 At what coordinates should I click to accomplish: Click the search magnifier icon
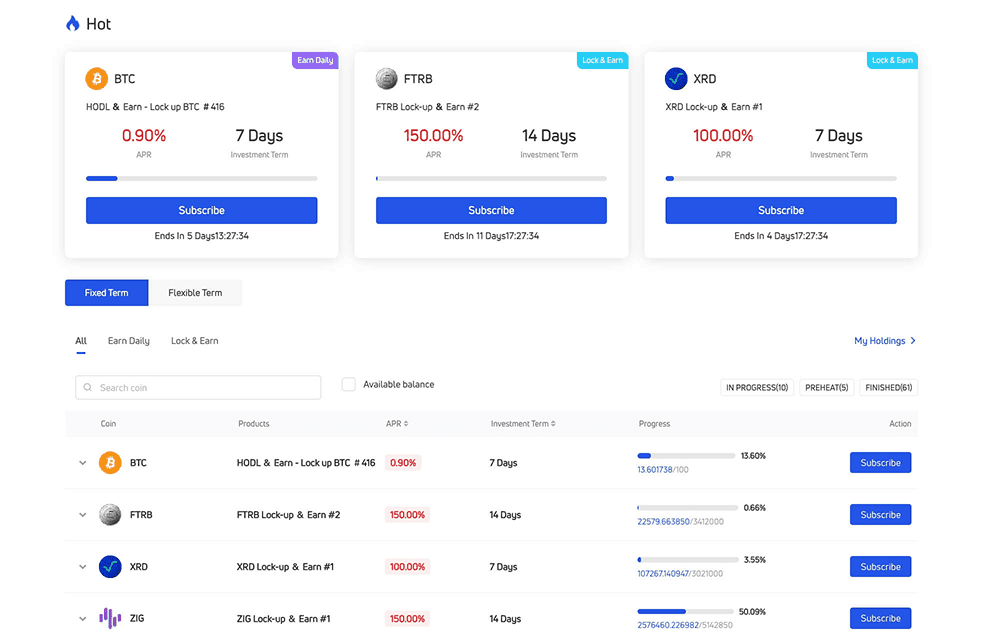[88, 387]
